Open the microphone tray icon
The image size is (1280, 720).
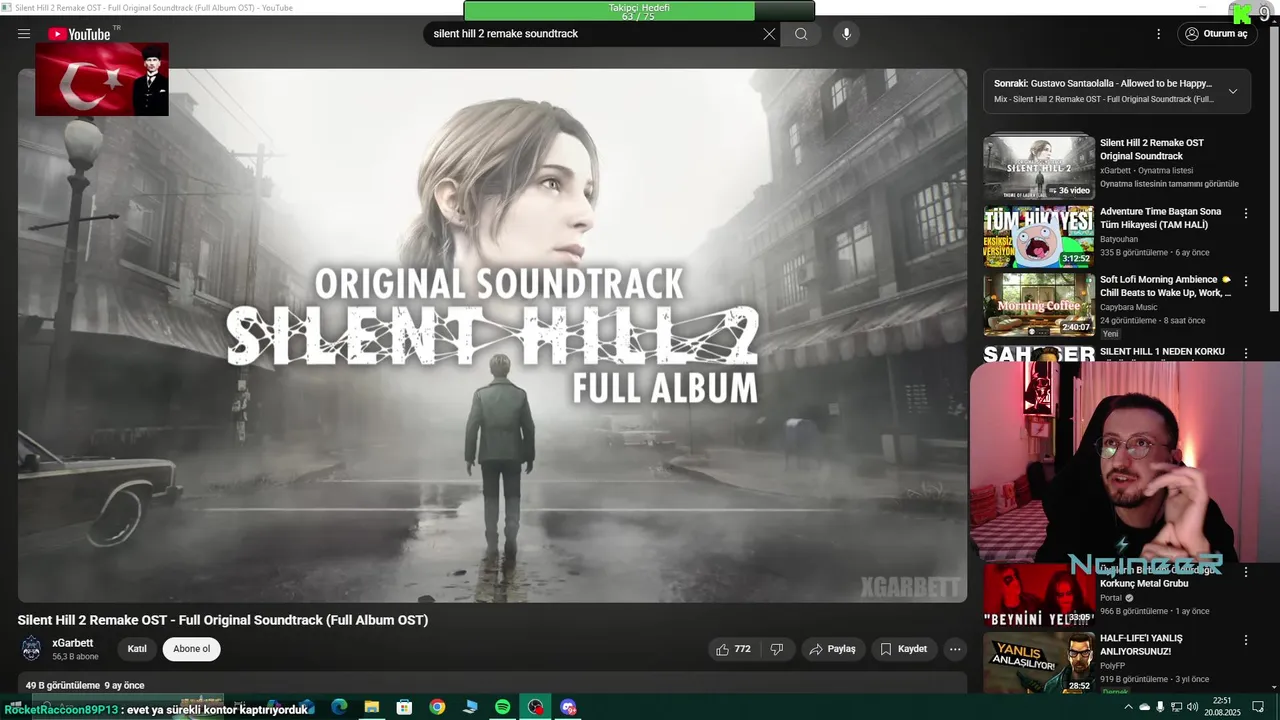(1160, 707)
